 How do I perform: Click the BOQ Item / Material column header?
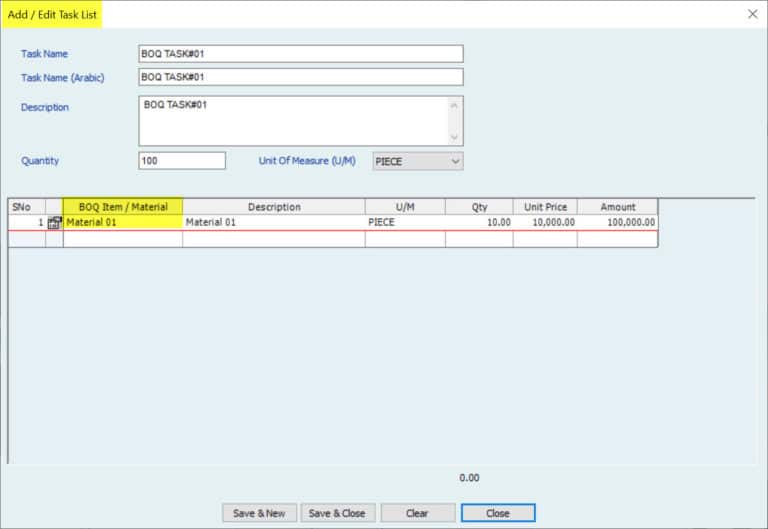click(x=122, y=207)
